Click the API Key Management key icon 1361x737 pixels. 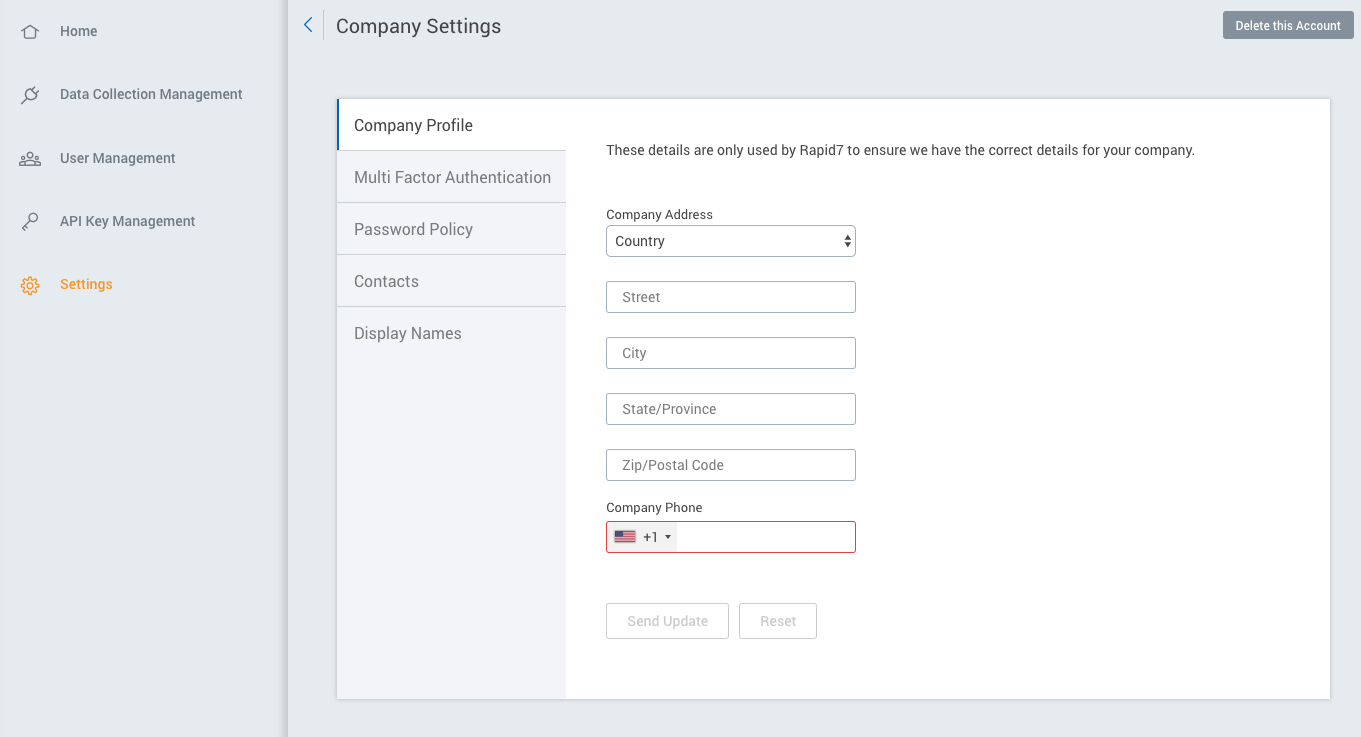click(x=30, y=222)
